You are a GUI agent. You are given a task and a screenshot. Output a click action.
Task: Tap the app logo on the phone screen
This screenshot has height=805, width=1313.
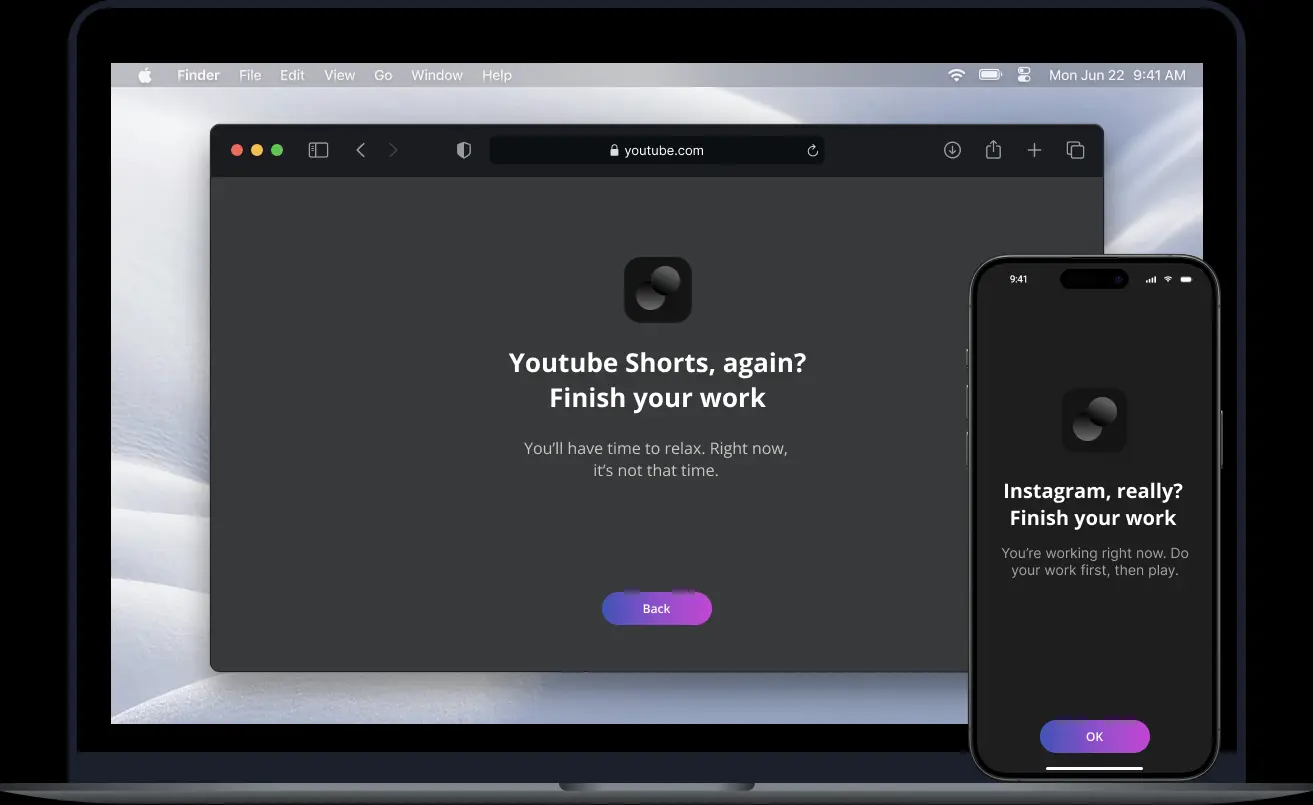coord(1094,420)
